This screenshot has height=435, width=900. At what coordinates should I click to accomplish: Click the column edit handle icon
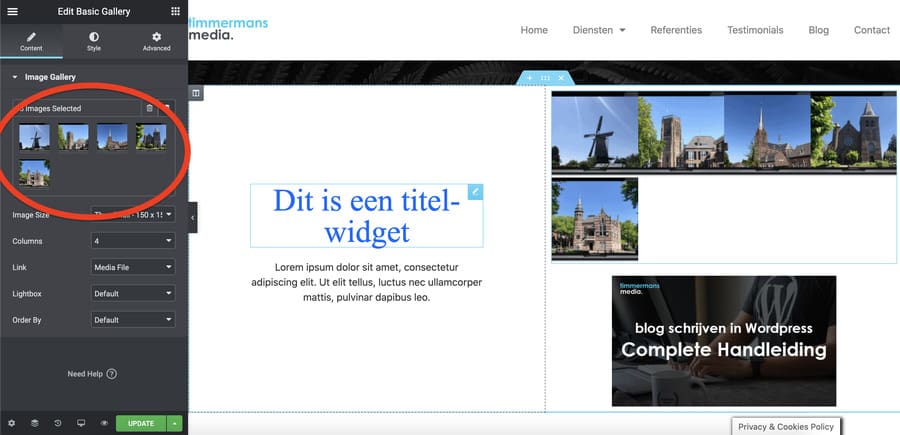[x=196, y=93]
